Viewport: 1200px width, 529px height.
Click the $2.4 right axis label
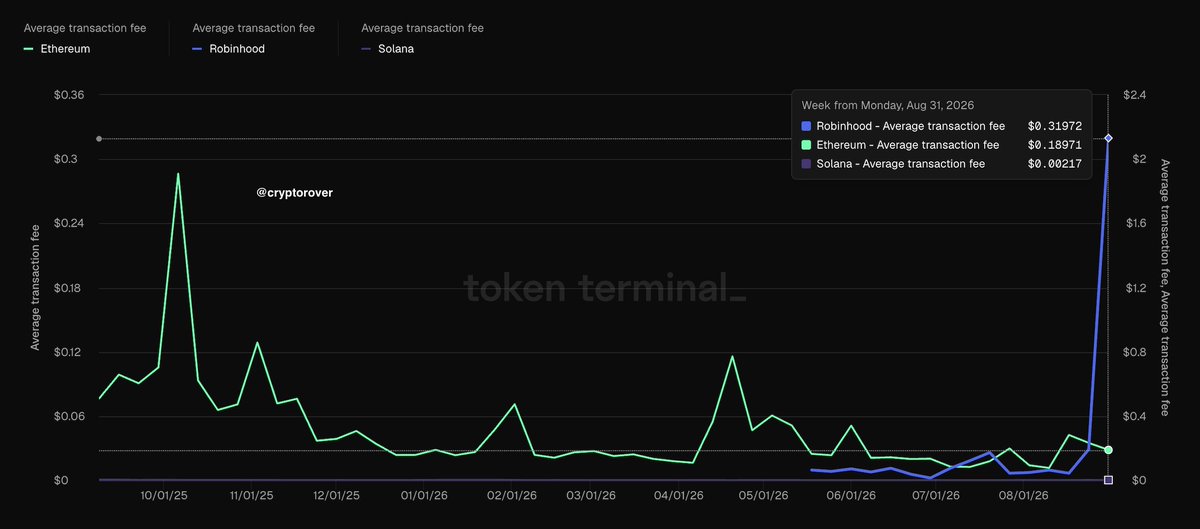(x=1135, y=95)
